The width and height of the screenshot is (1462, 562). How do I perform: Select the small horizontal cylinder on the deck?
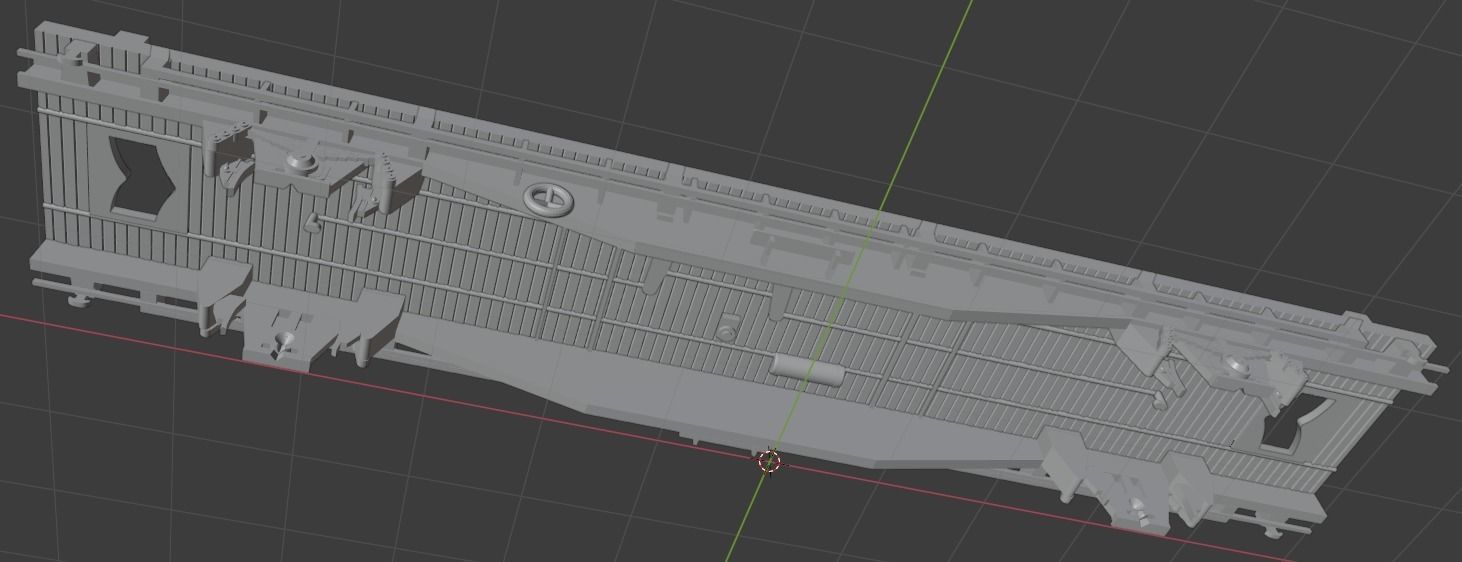808,369
